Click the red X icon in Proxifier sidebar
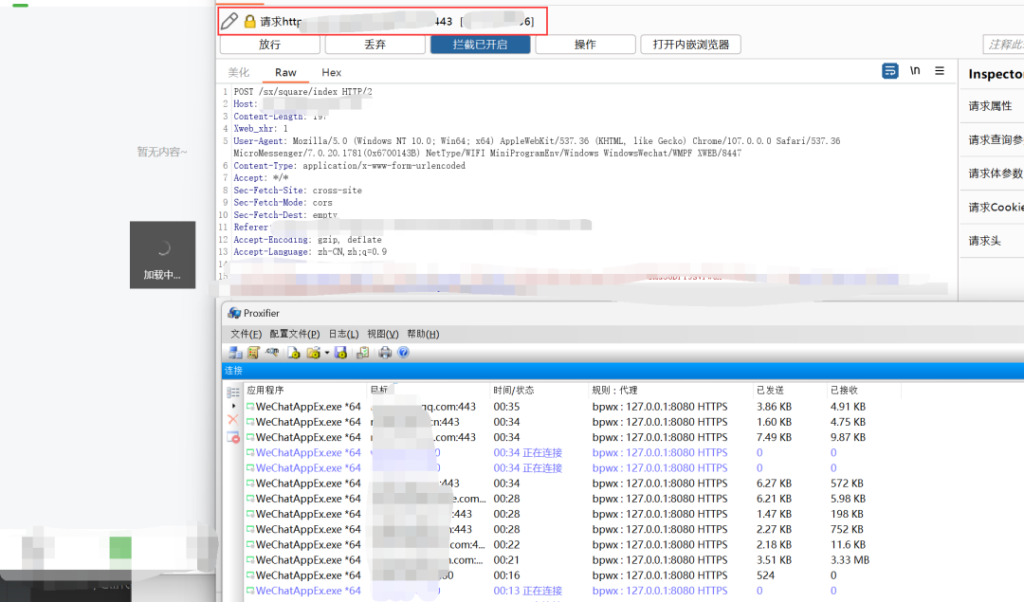Screen dimensions: 1024x602 (233, 421)
